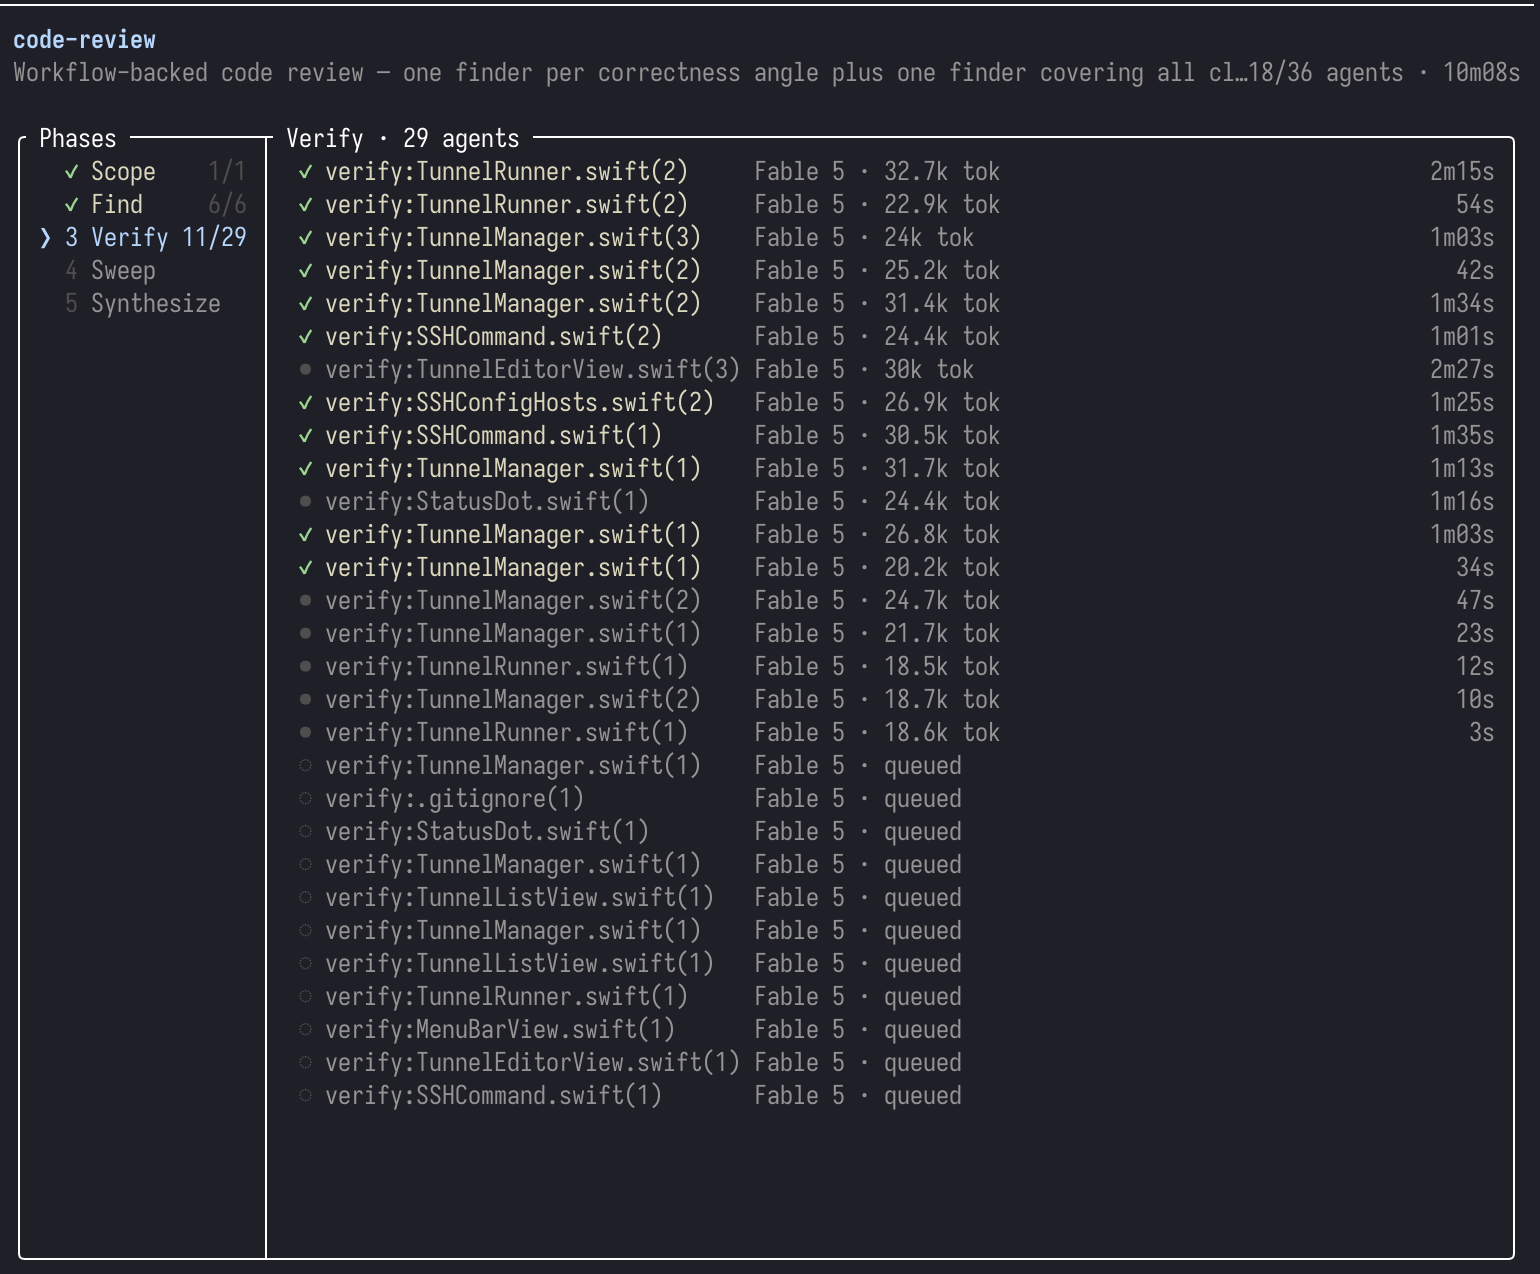This screenshot has height=1274, width=1540.
Task: Open the verify:SSHConfigHosts.swift(2) agent row
Action: [x=896, y=403]
